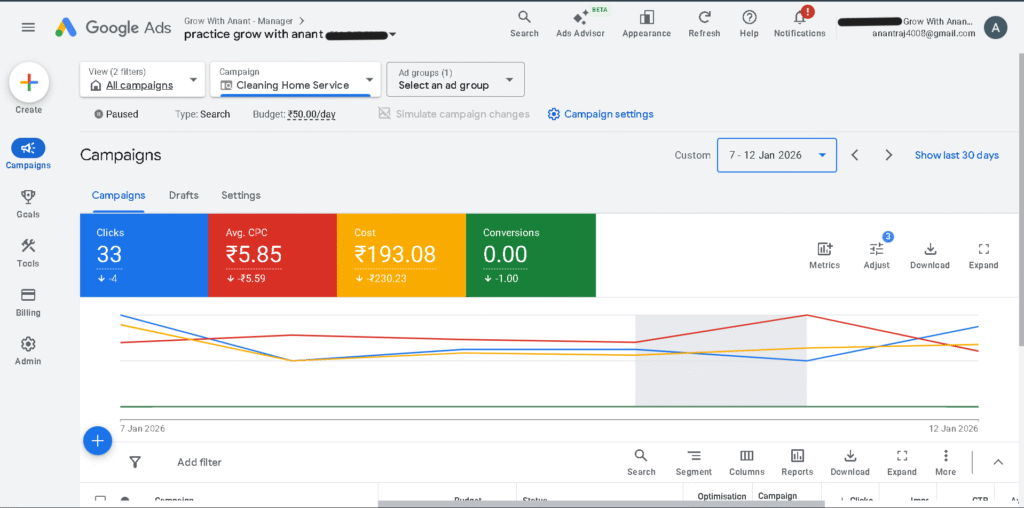The image size is (1024, 508).
Task: Toggle the Avg. CPC metric card
Action: 272,255
